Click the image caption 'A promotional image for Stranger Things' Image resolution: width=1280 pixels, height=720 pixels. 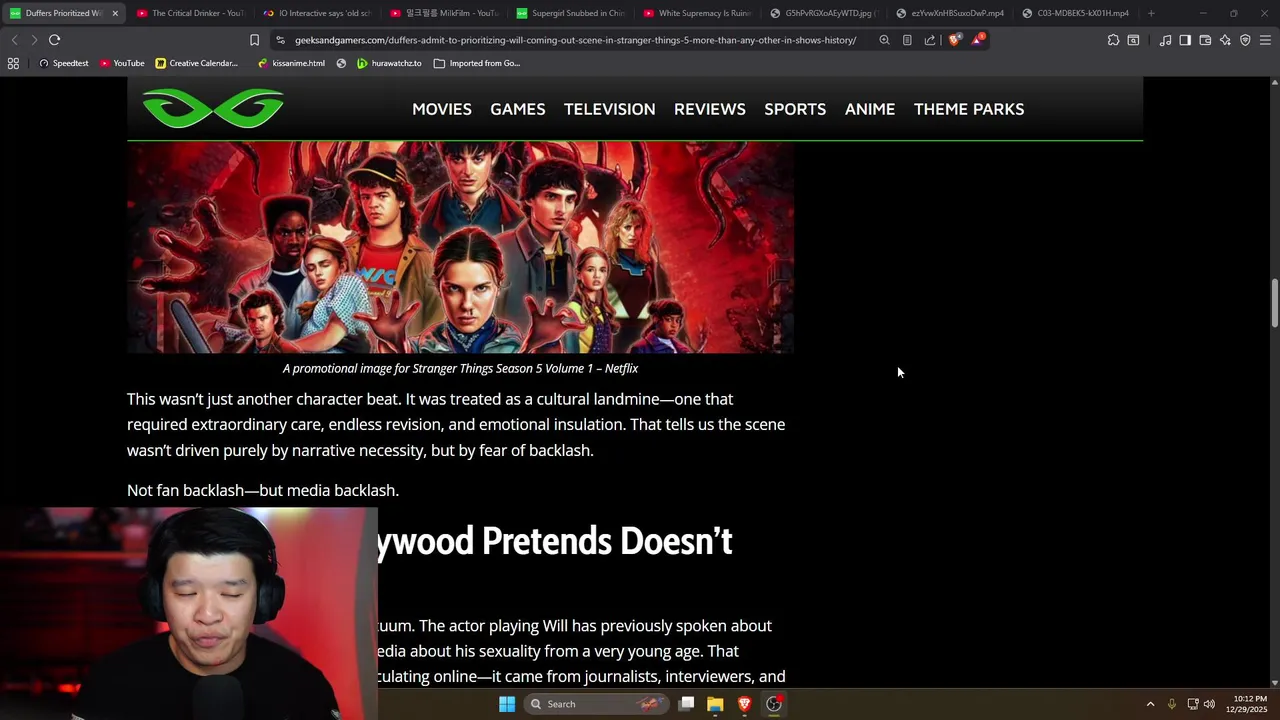[460, 368]
